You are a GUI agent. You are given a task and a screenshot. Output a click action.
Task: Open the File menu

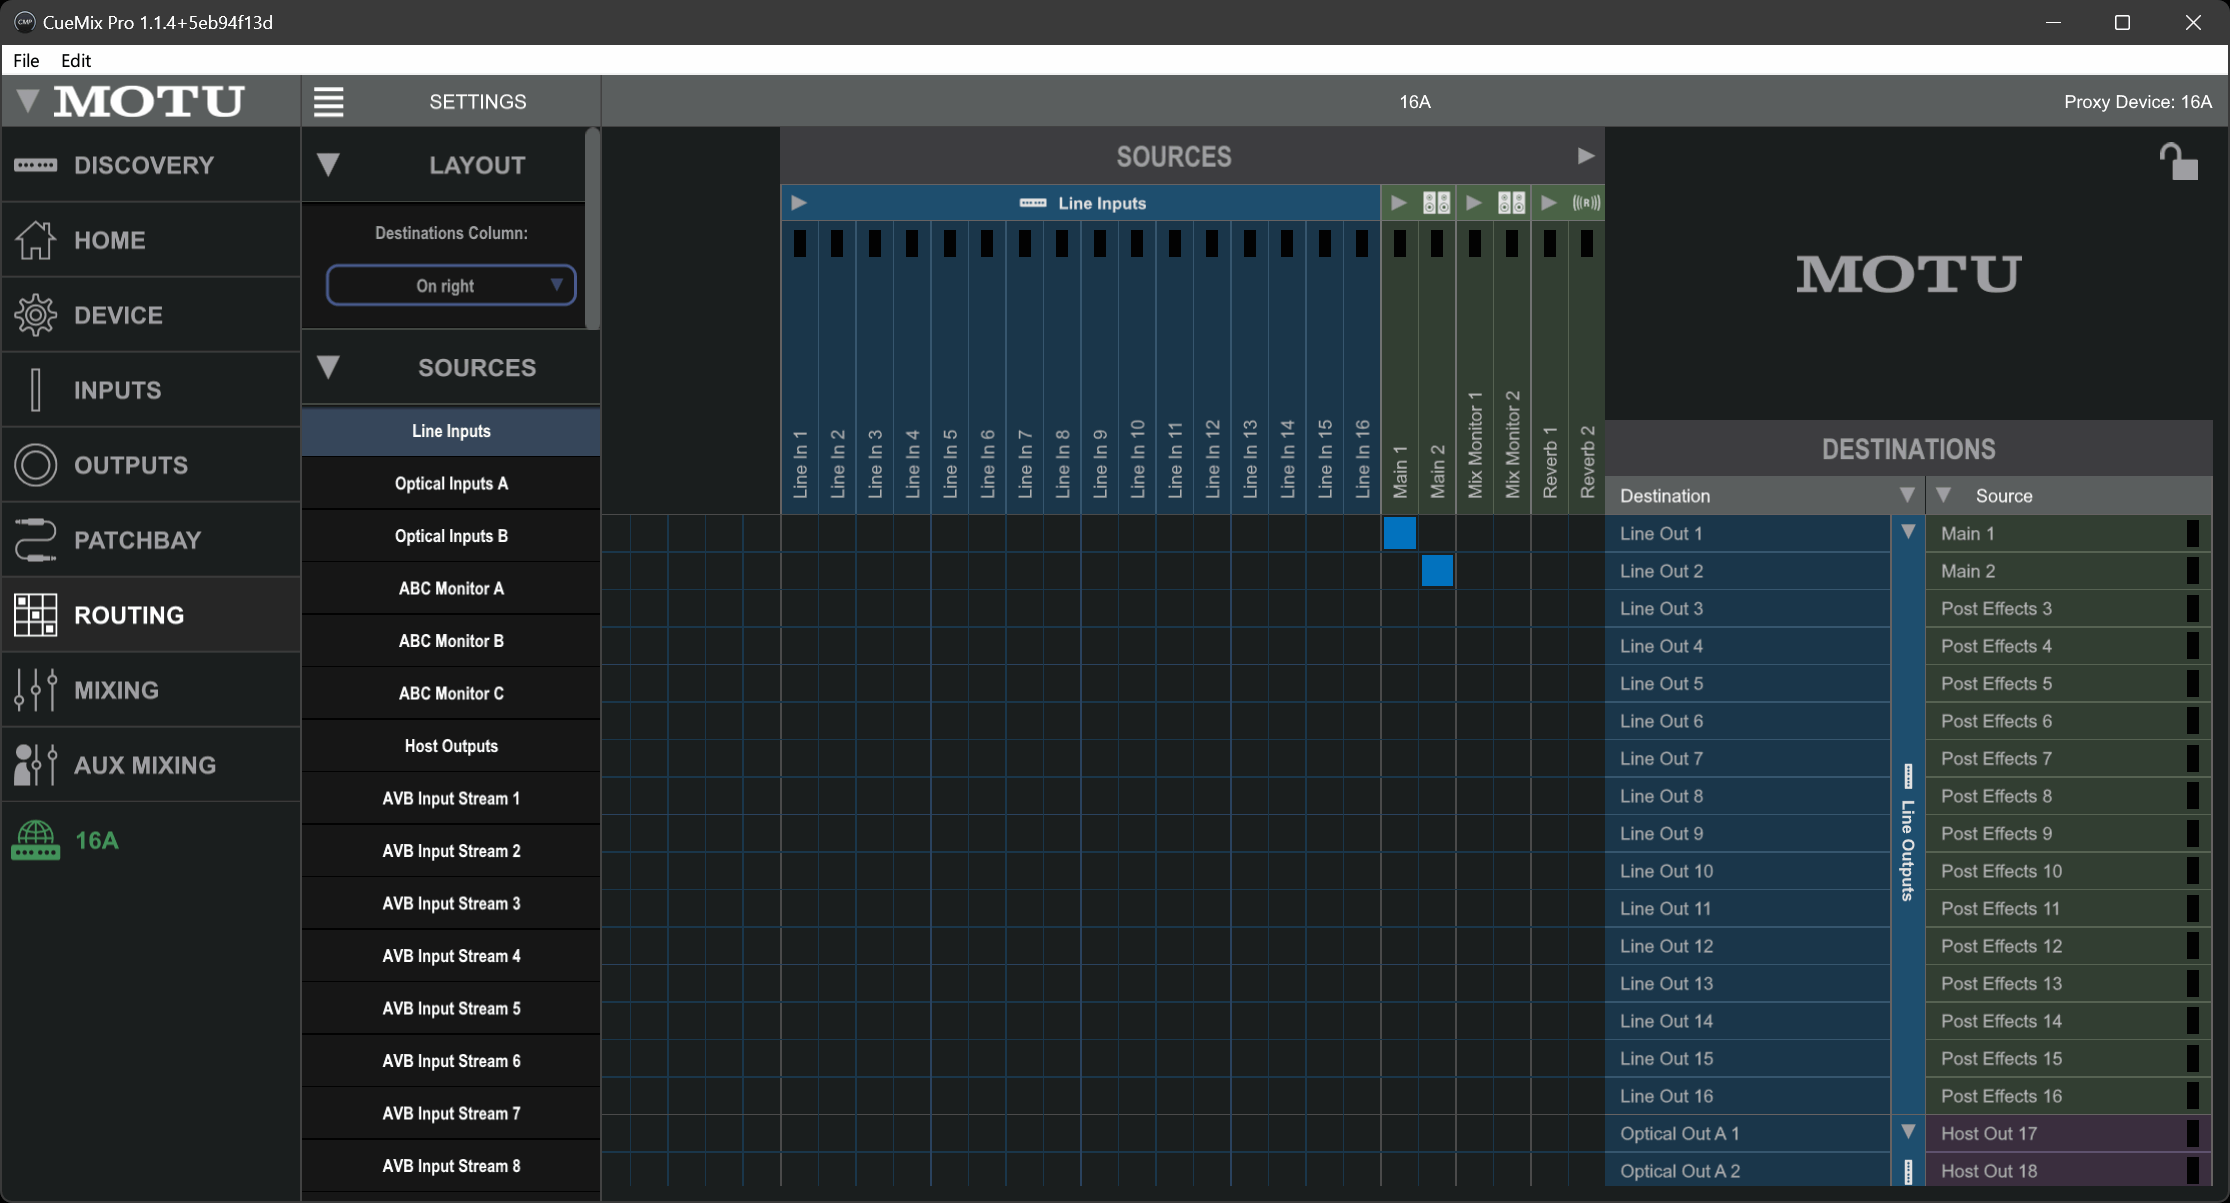[26, 60]
